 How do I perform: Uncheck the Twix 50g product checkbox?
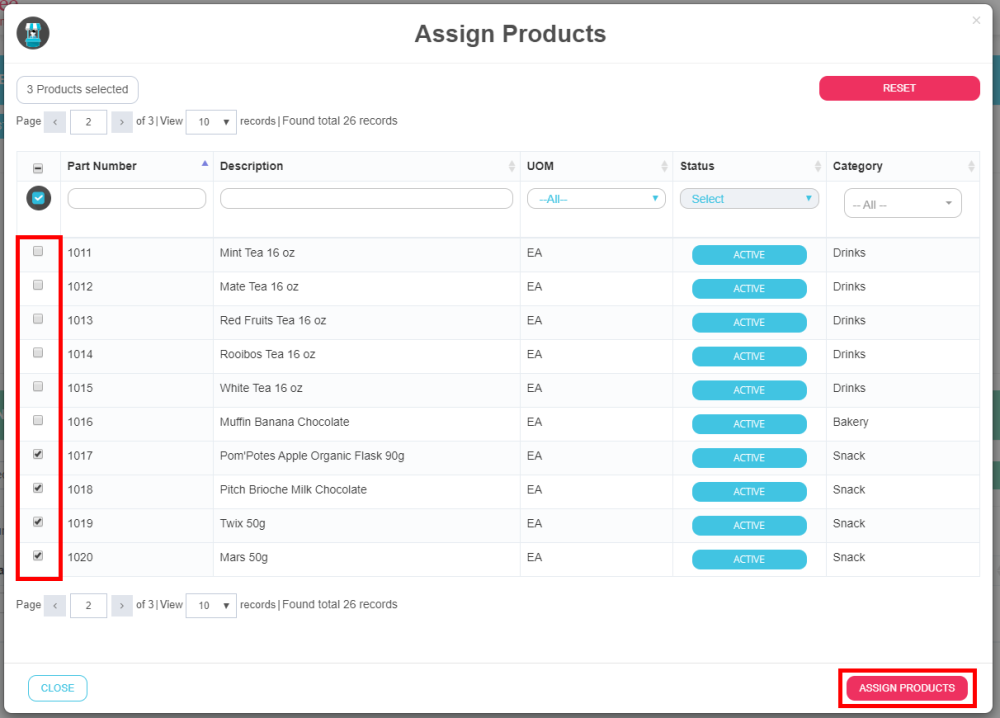point(38,522)
